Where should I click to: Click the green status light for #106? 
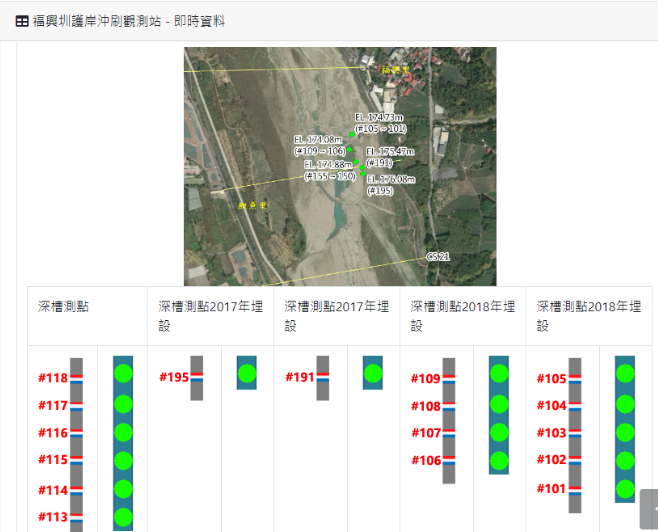pyautogui.click(x=499, y=461)
